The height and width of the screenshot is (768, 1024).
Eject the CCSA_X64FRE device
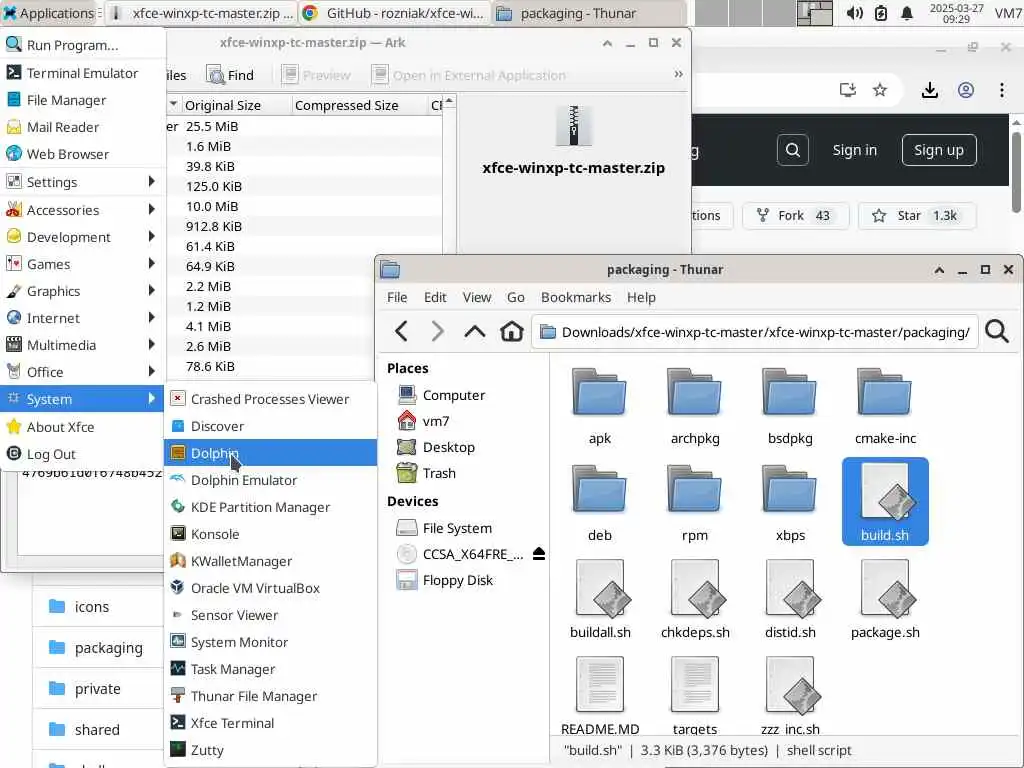538,554
